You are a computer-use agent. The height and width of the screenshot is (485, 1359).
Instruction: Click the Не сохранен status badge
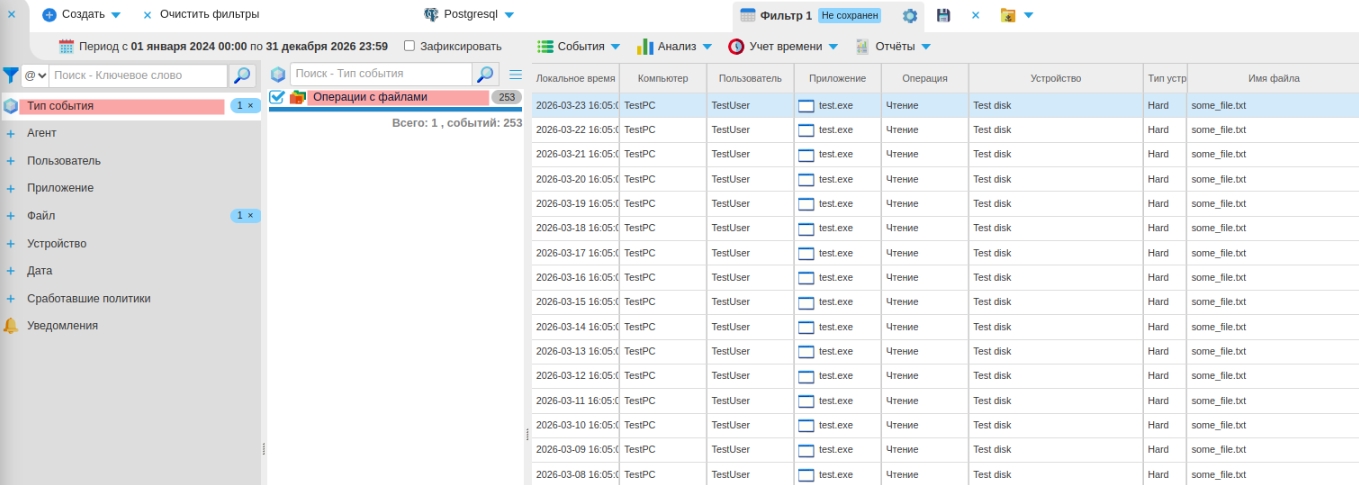pos(849,16)
